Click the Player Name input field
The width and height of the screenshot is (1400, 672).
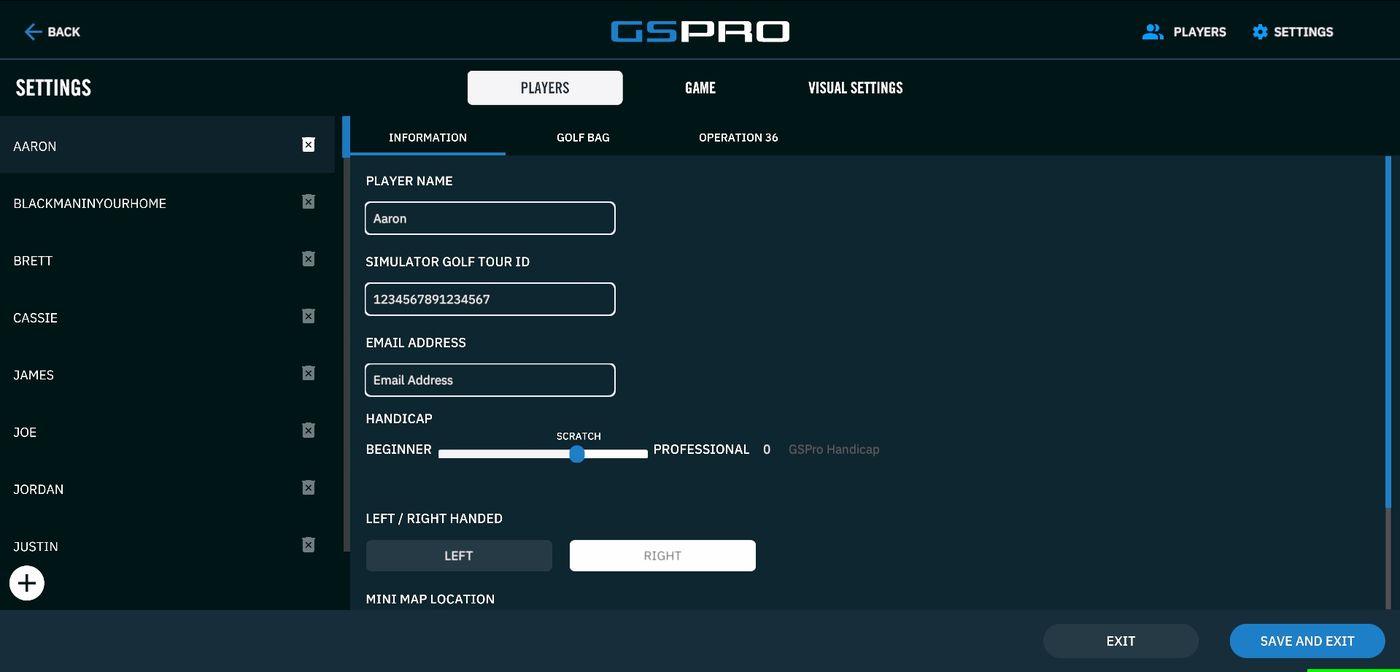point(490,218)
